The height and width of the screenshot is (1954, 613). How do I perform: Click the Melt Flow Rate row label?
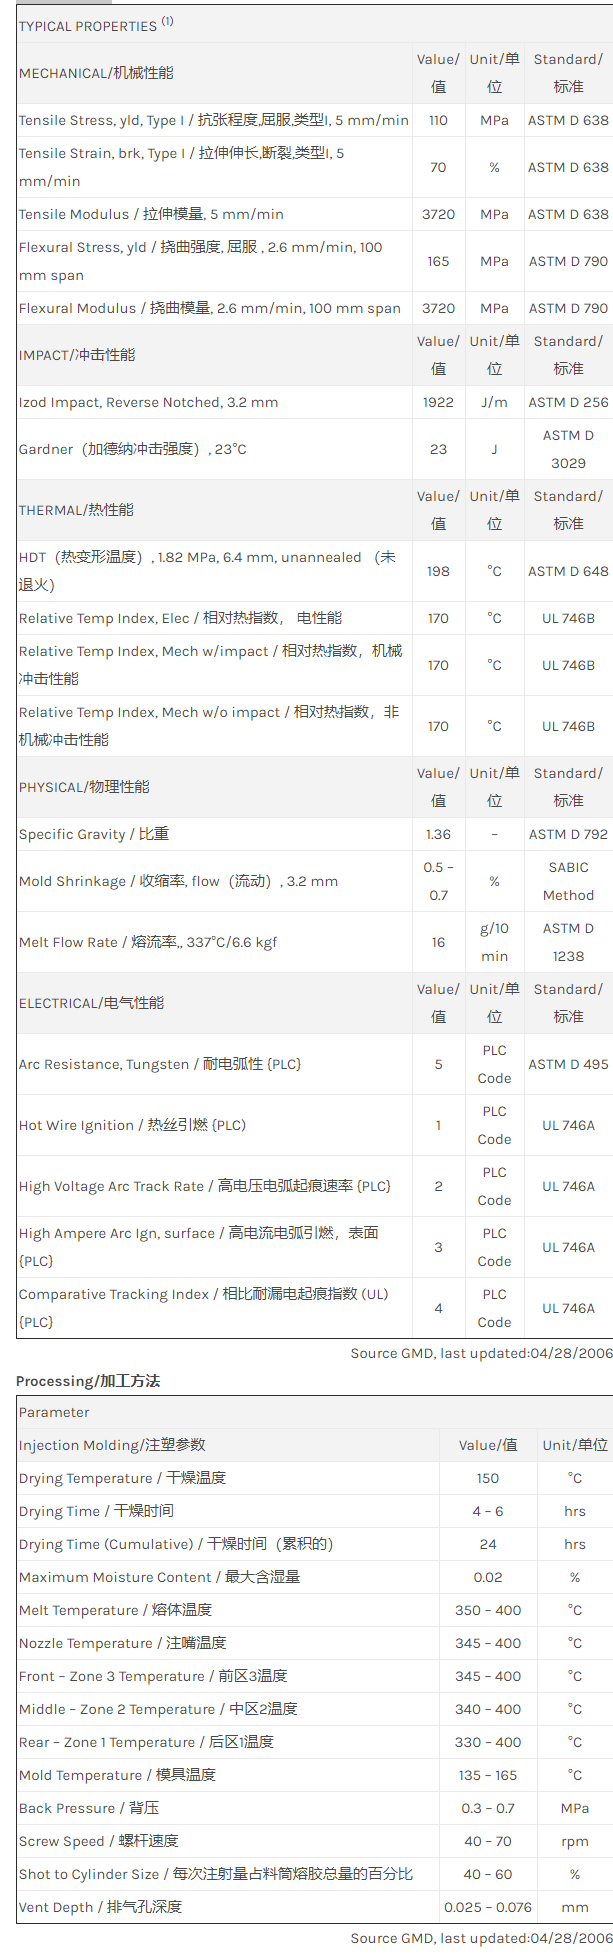148,942
